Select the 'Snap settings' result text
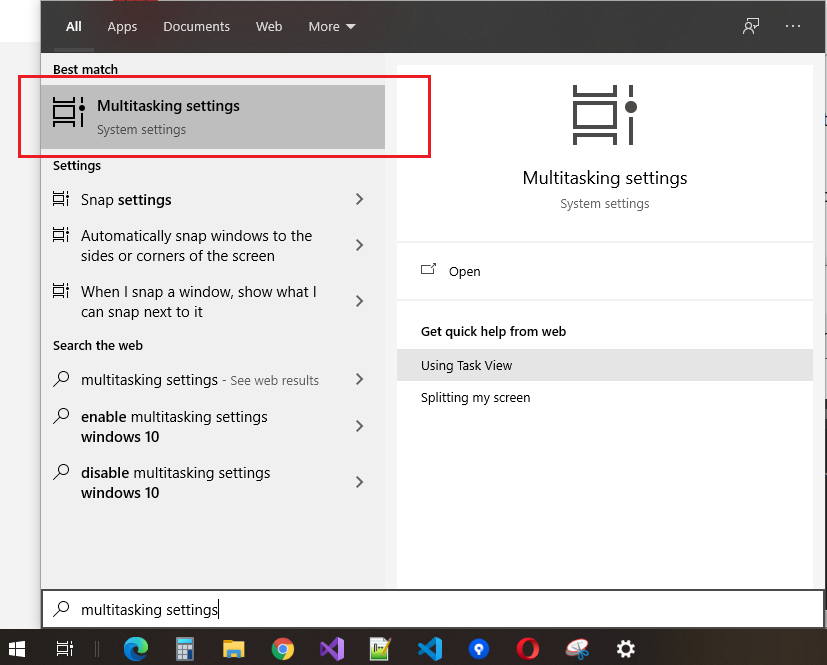The image size is (827, 665). [x=126, y=200]
